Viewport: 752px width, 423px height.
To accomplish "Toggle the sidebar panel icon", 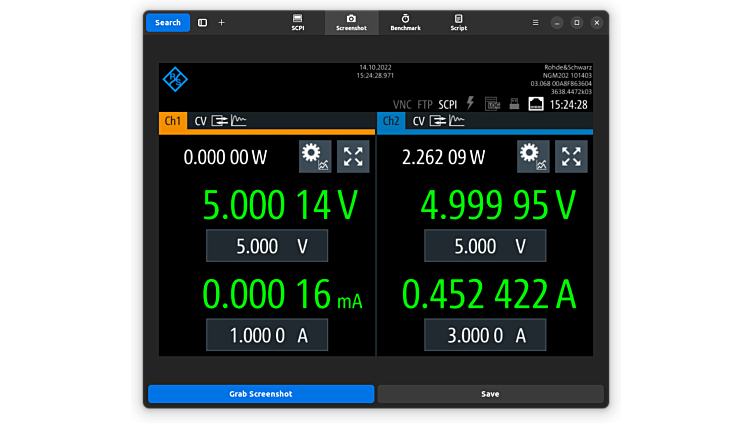I will tap(202, 22).
